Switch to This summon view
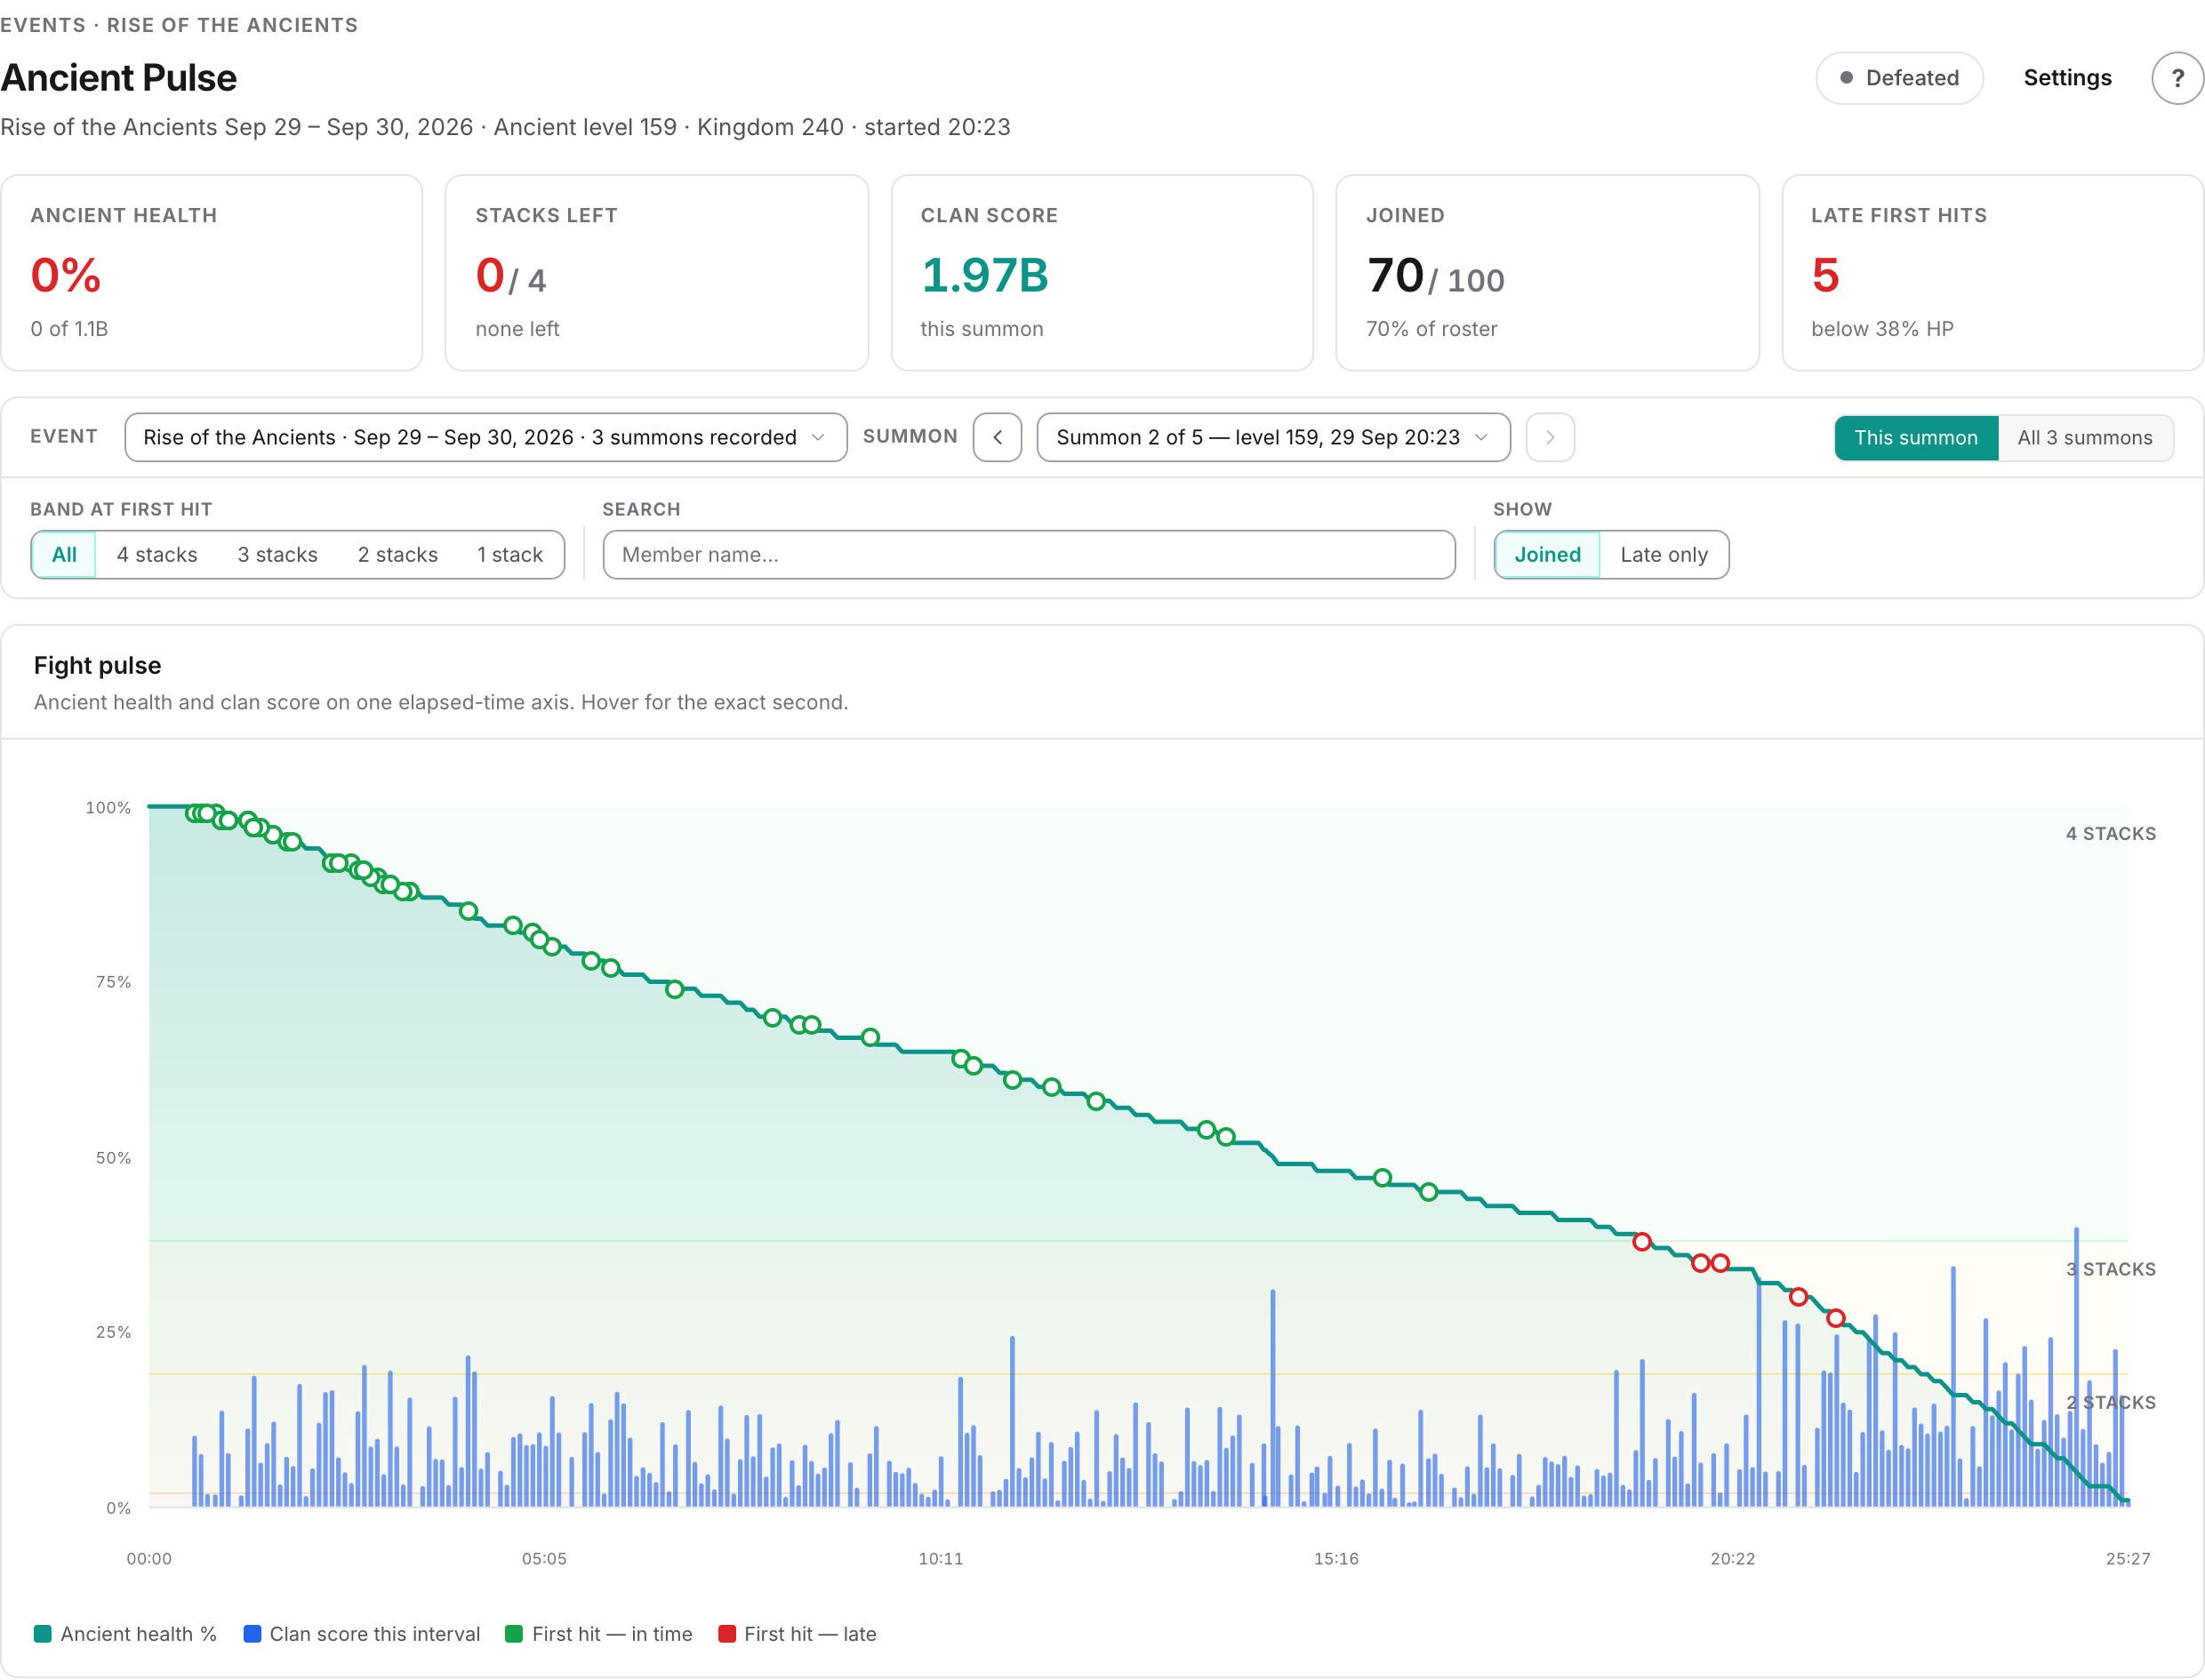The height and width of the screenshot is (1680, 2205). (x=1915, y=437)
